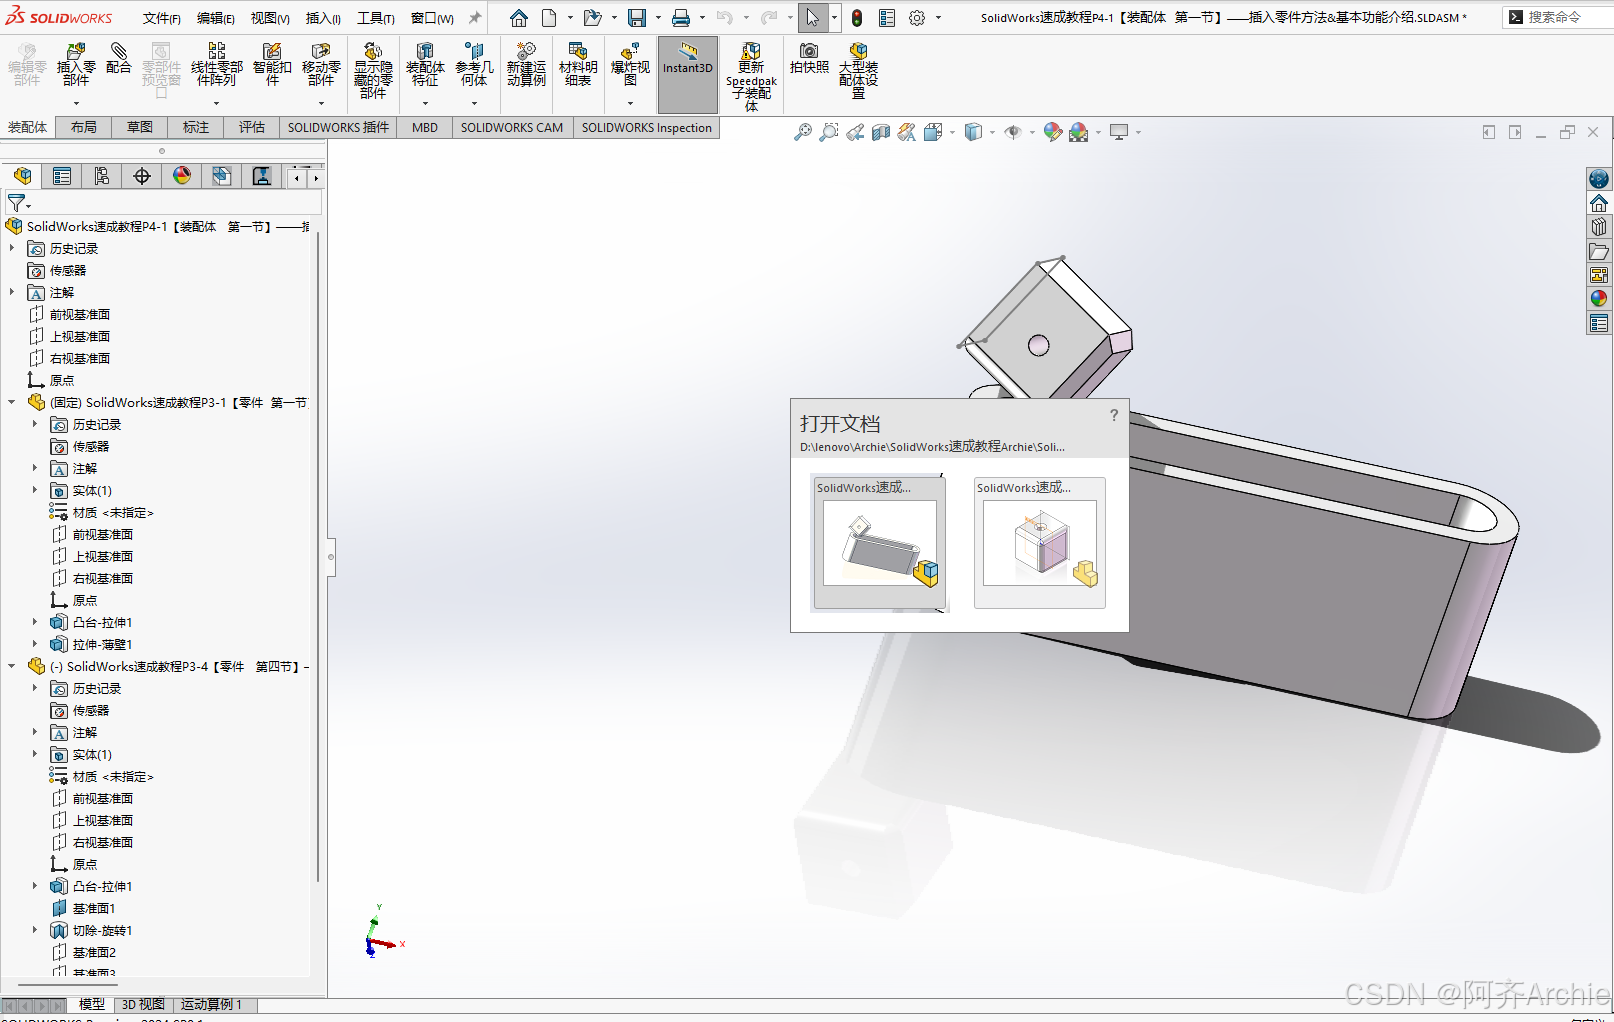
Task: Open the FeatureManager design tree tab
Action: point(22,176)
